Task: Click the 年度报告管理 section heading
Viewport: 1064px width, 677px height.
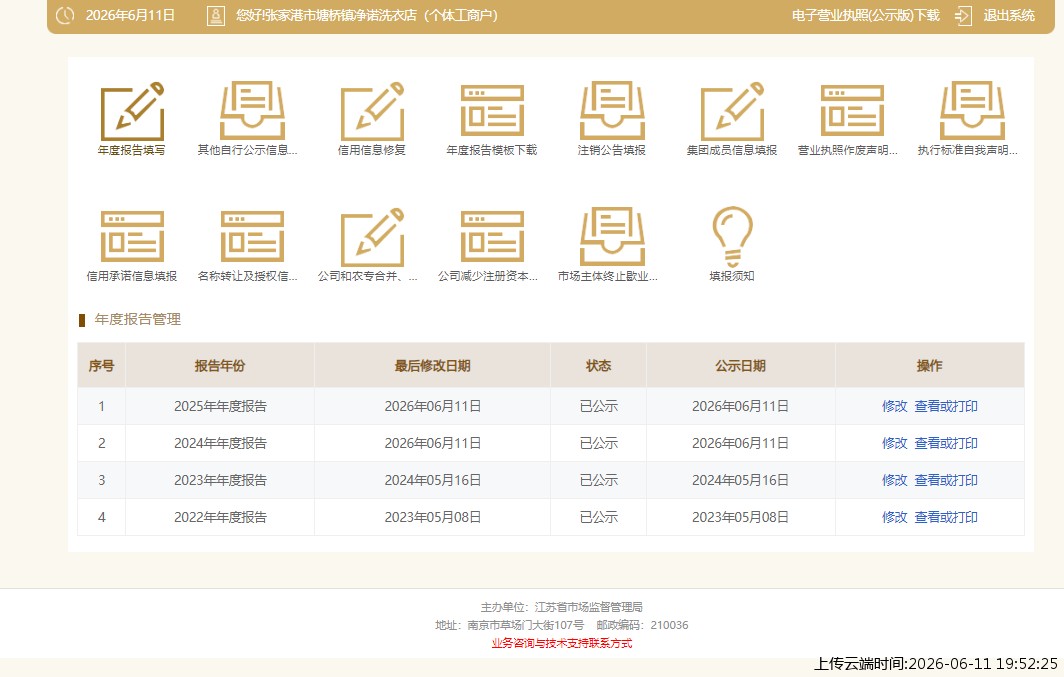Action: point(138,320)
